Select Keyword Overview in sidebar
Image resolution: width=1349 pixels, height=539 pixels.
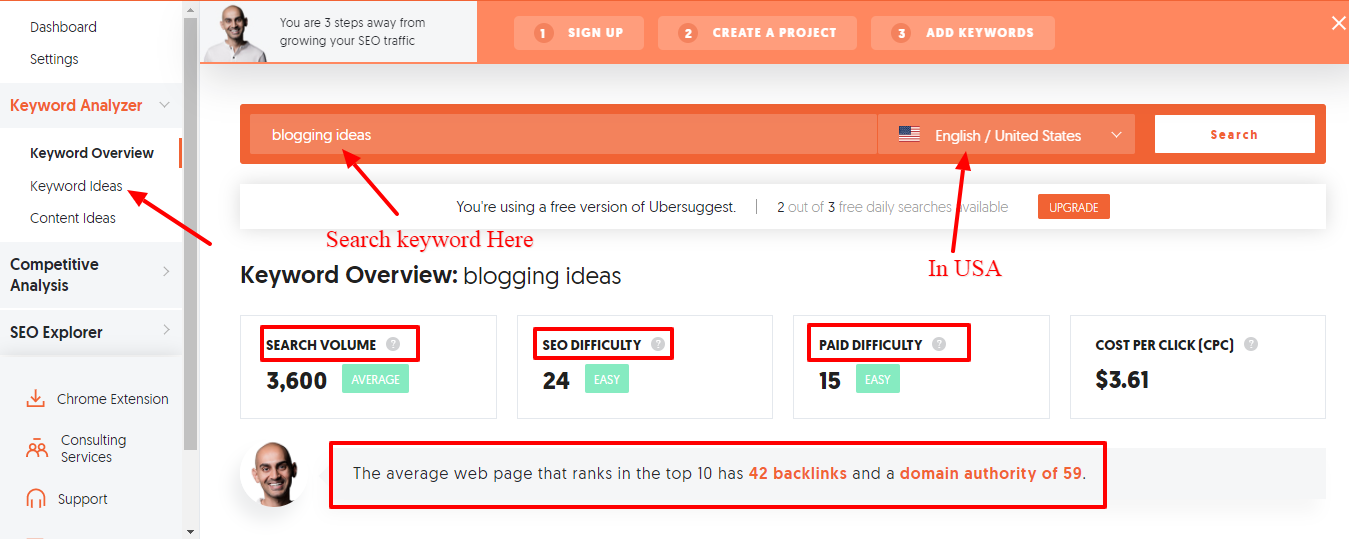[92, 153]
